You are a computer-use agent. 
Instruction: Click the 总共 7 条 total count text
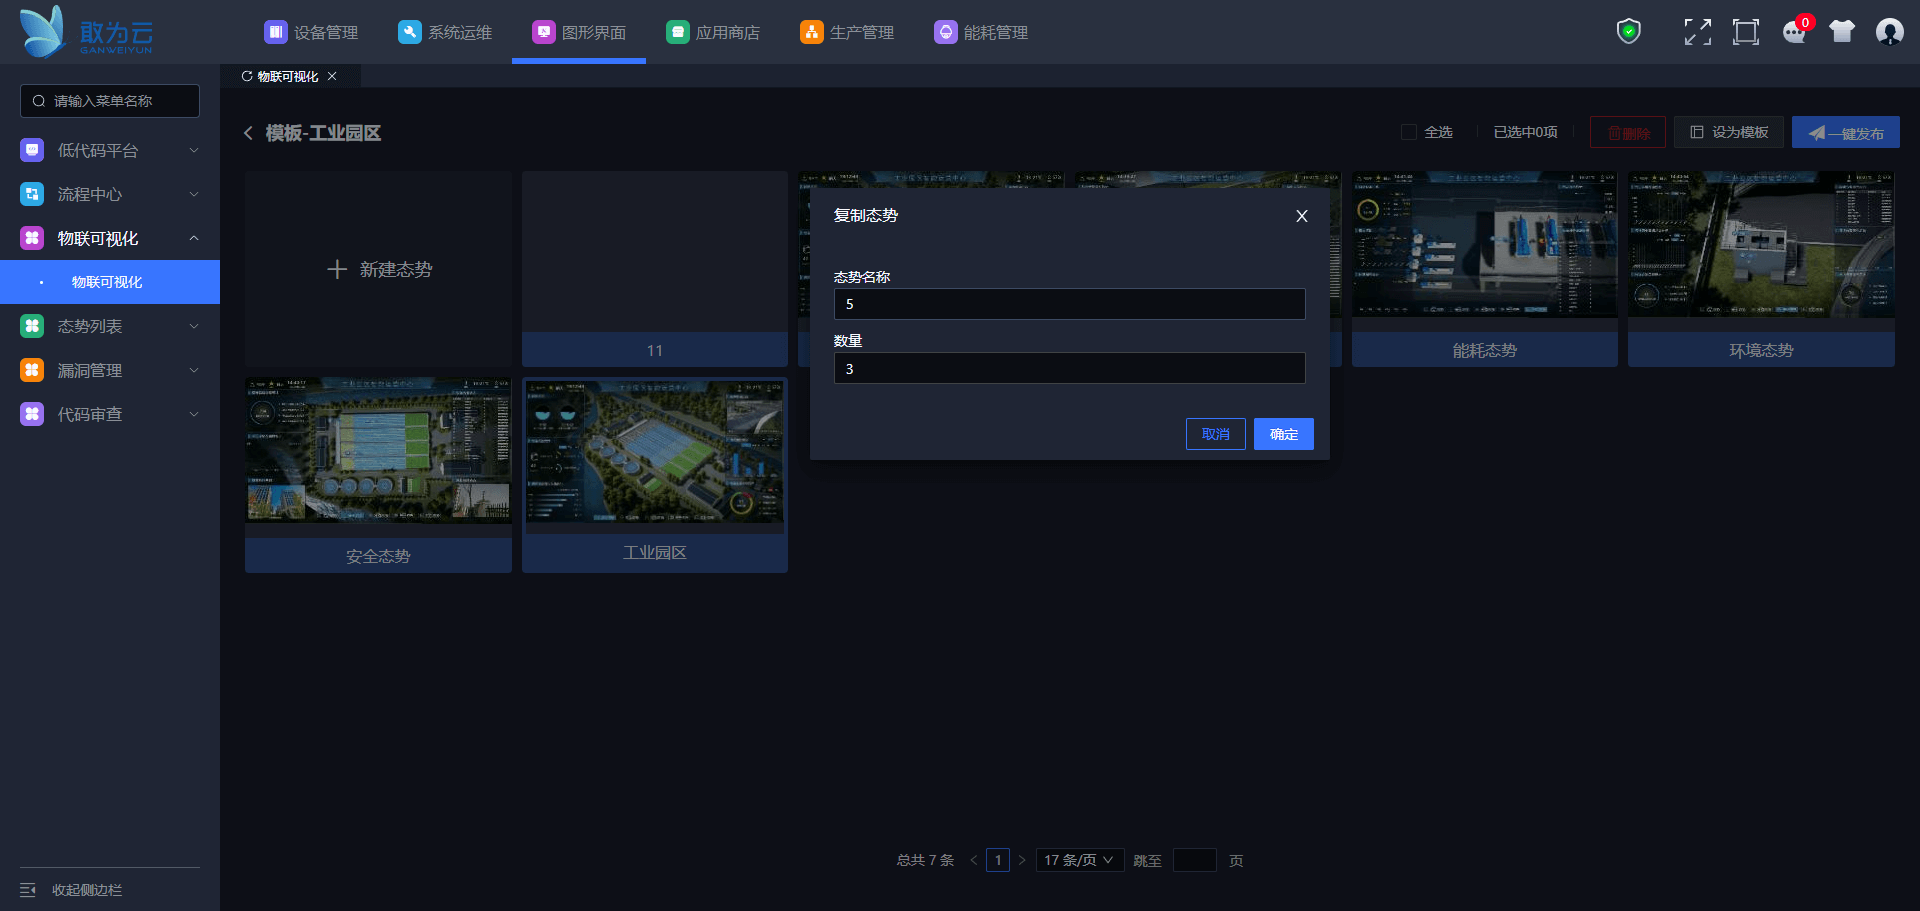(925, 860)
